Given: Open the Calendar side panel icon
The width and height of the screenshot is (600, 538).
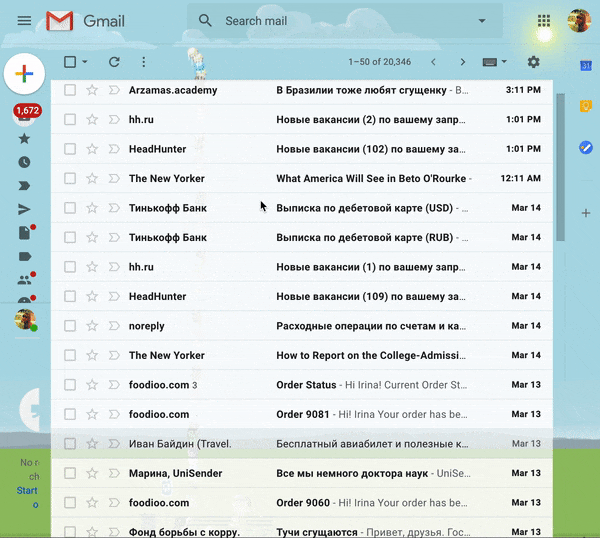Looking at the screenshot, I should (586, 65).
